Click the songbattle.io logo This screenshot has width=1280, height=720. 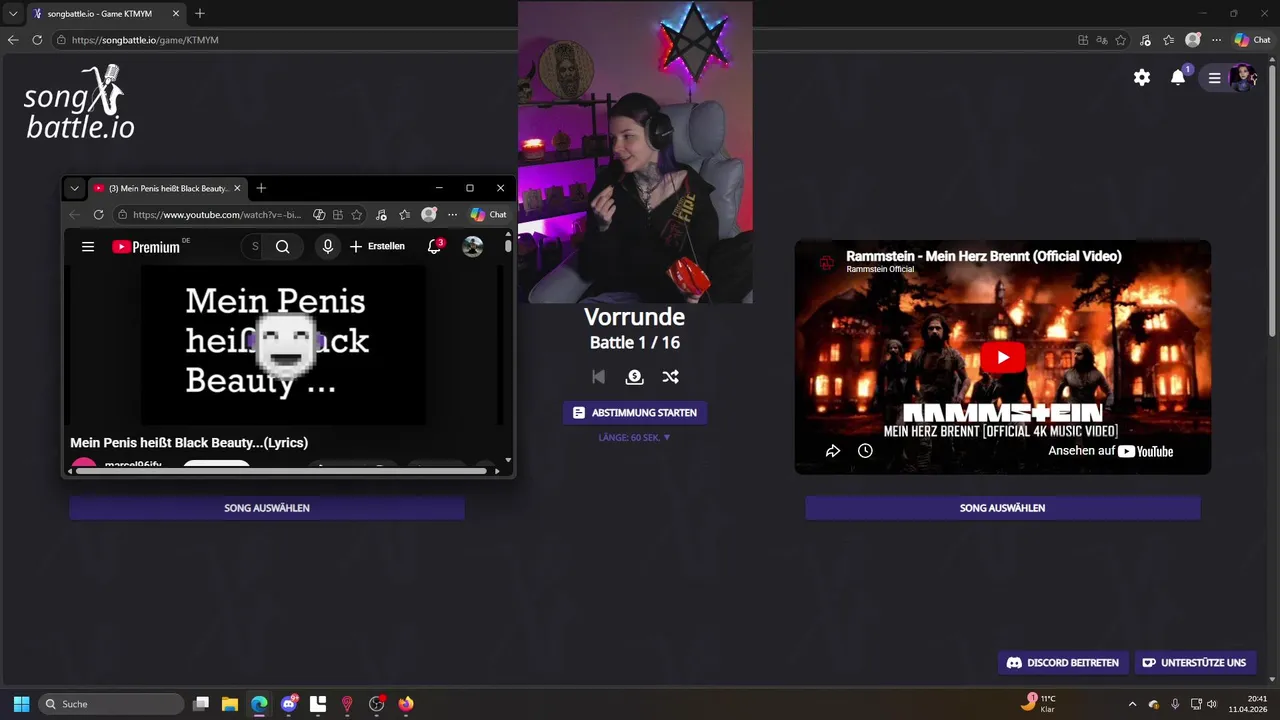pyautogui.click(x=79, y=102)
